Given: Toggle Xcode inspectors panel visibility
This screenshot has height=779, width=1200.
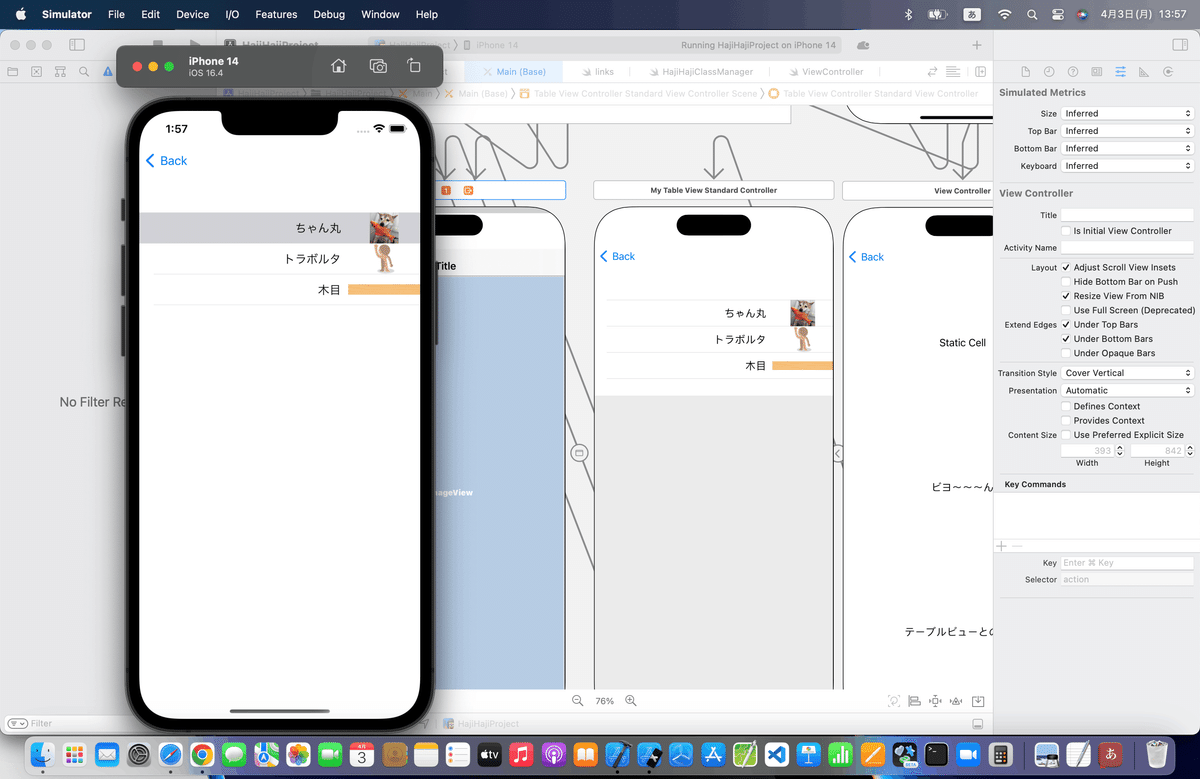Looking at the screenshot, I should click(x=1179, y=45).
